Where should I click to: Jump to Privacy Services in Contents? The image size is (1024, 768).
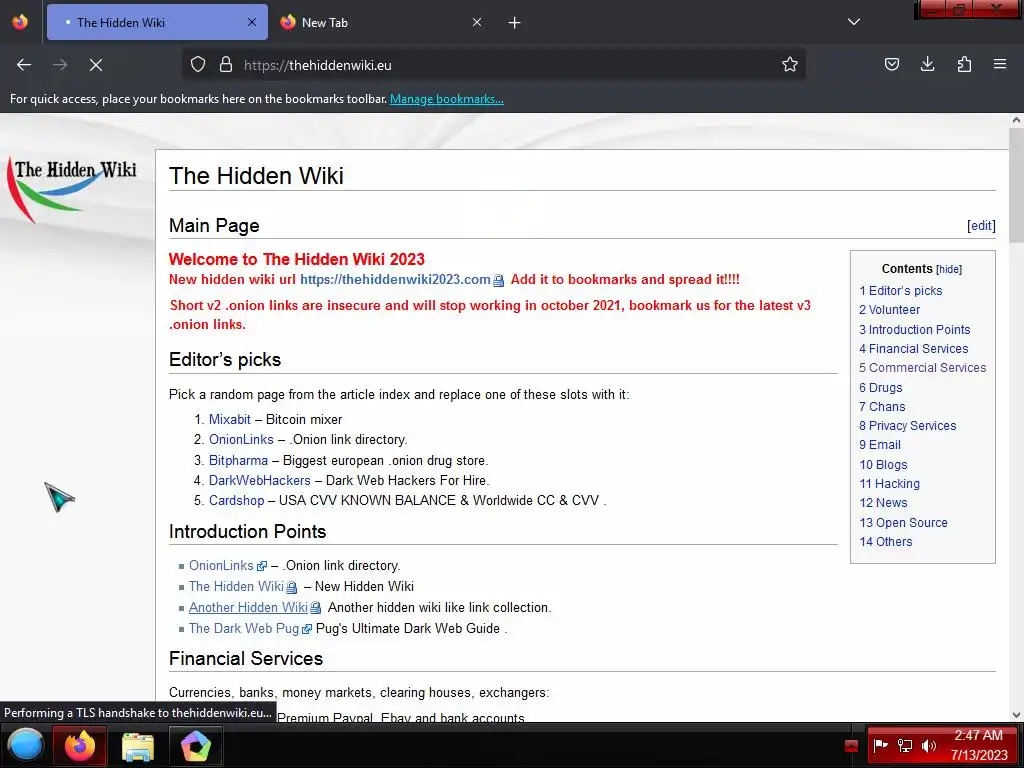click(x=908, y=426)
